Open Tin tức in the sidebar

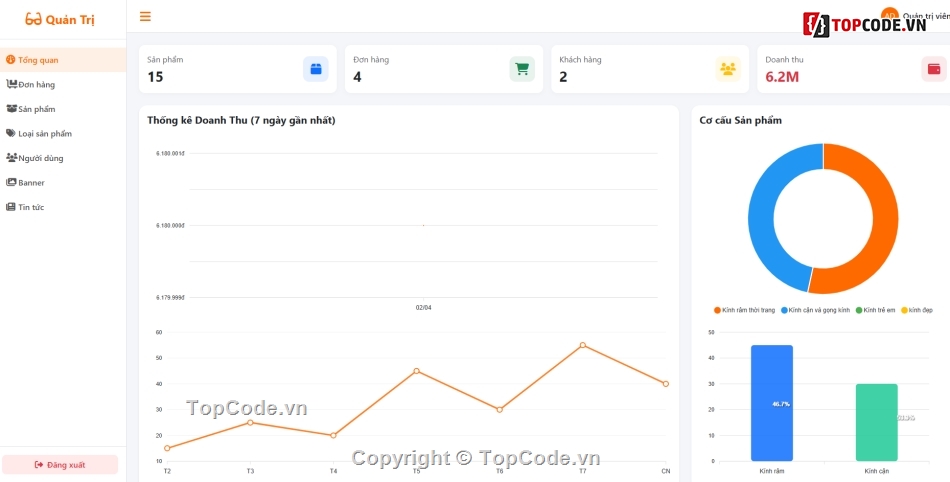tap(63, 207)
